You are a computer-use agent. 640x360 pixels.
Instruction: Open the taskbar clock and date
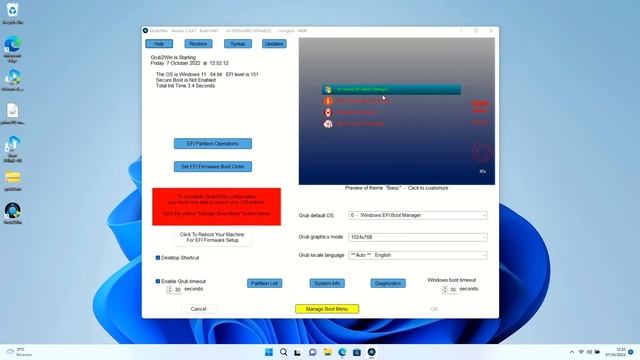[x=616, y=352]
